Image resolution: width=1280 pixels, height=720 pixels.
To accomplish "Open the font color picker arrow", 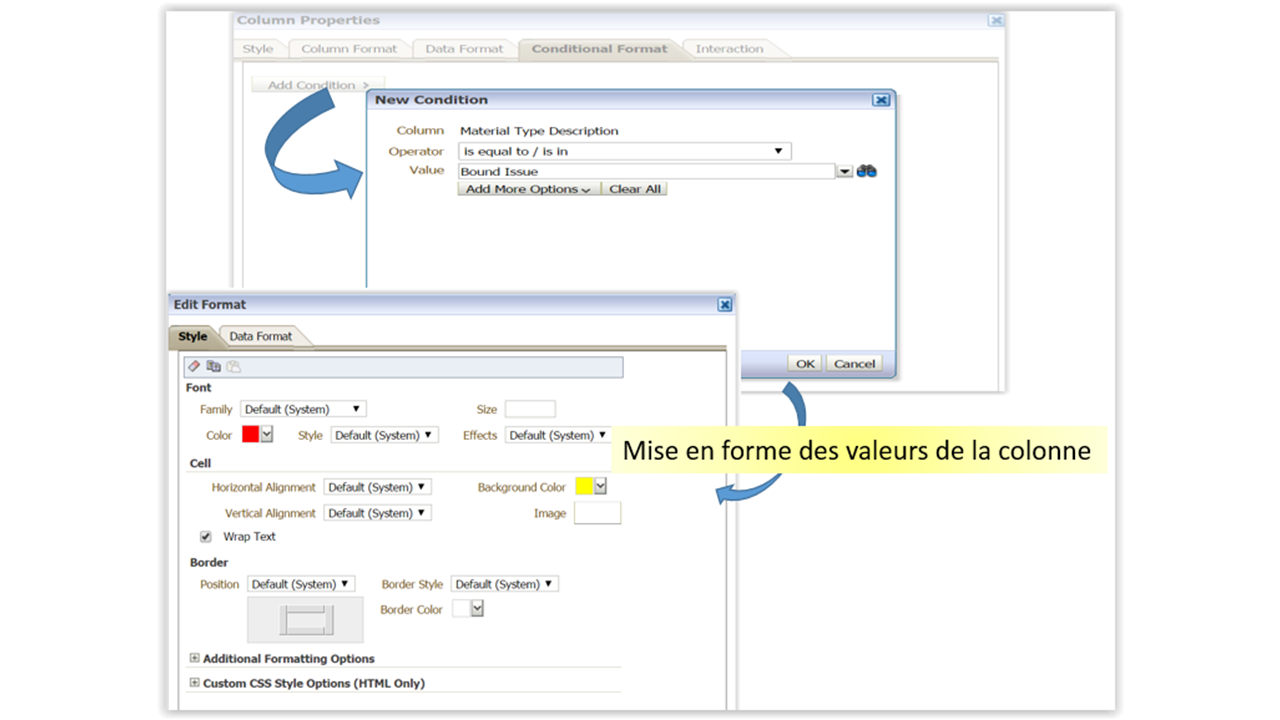I will tap(267, 435).
